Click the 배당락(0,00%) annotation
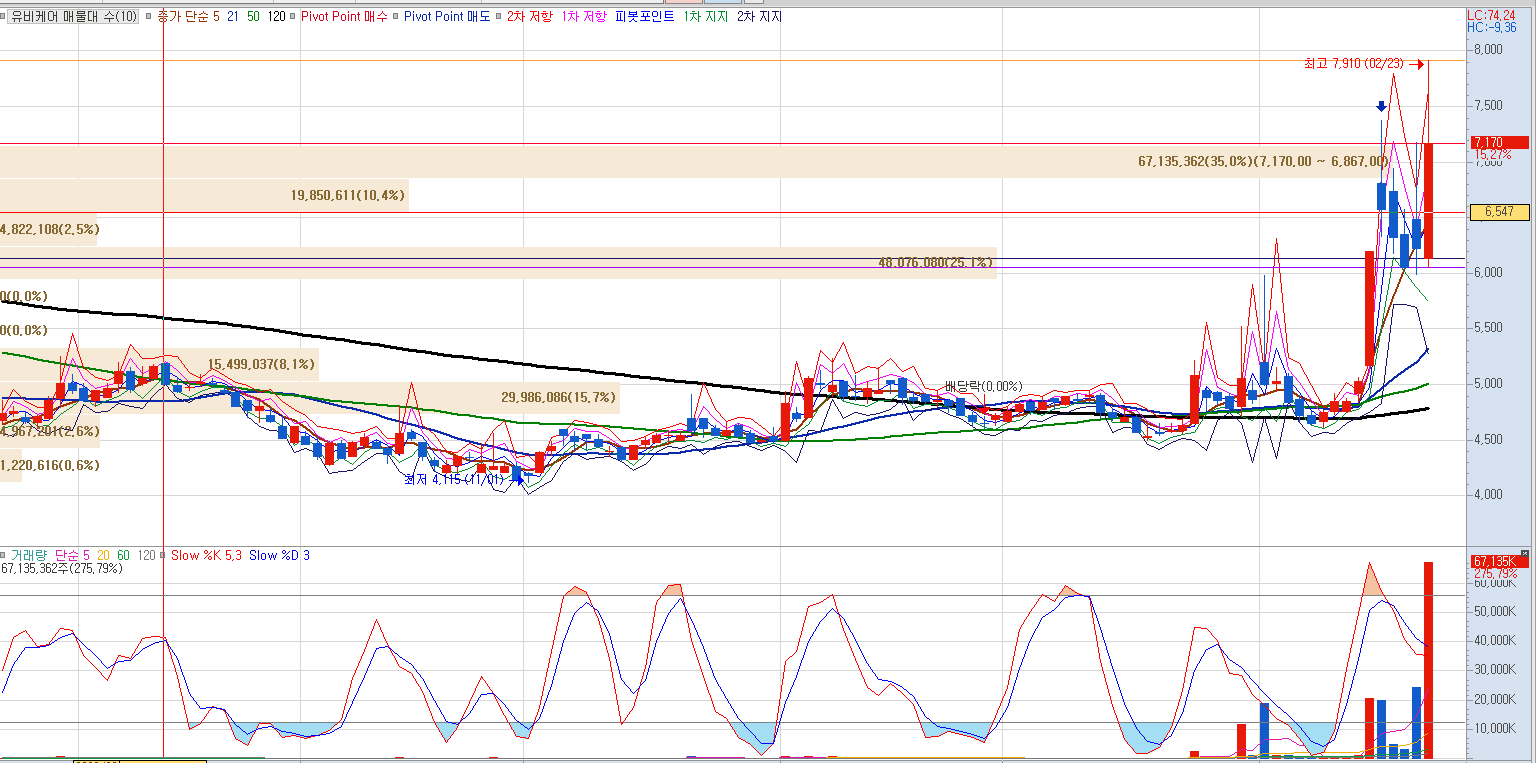Screen dimensions: 1536x763 (x=985, y=386)
